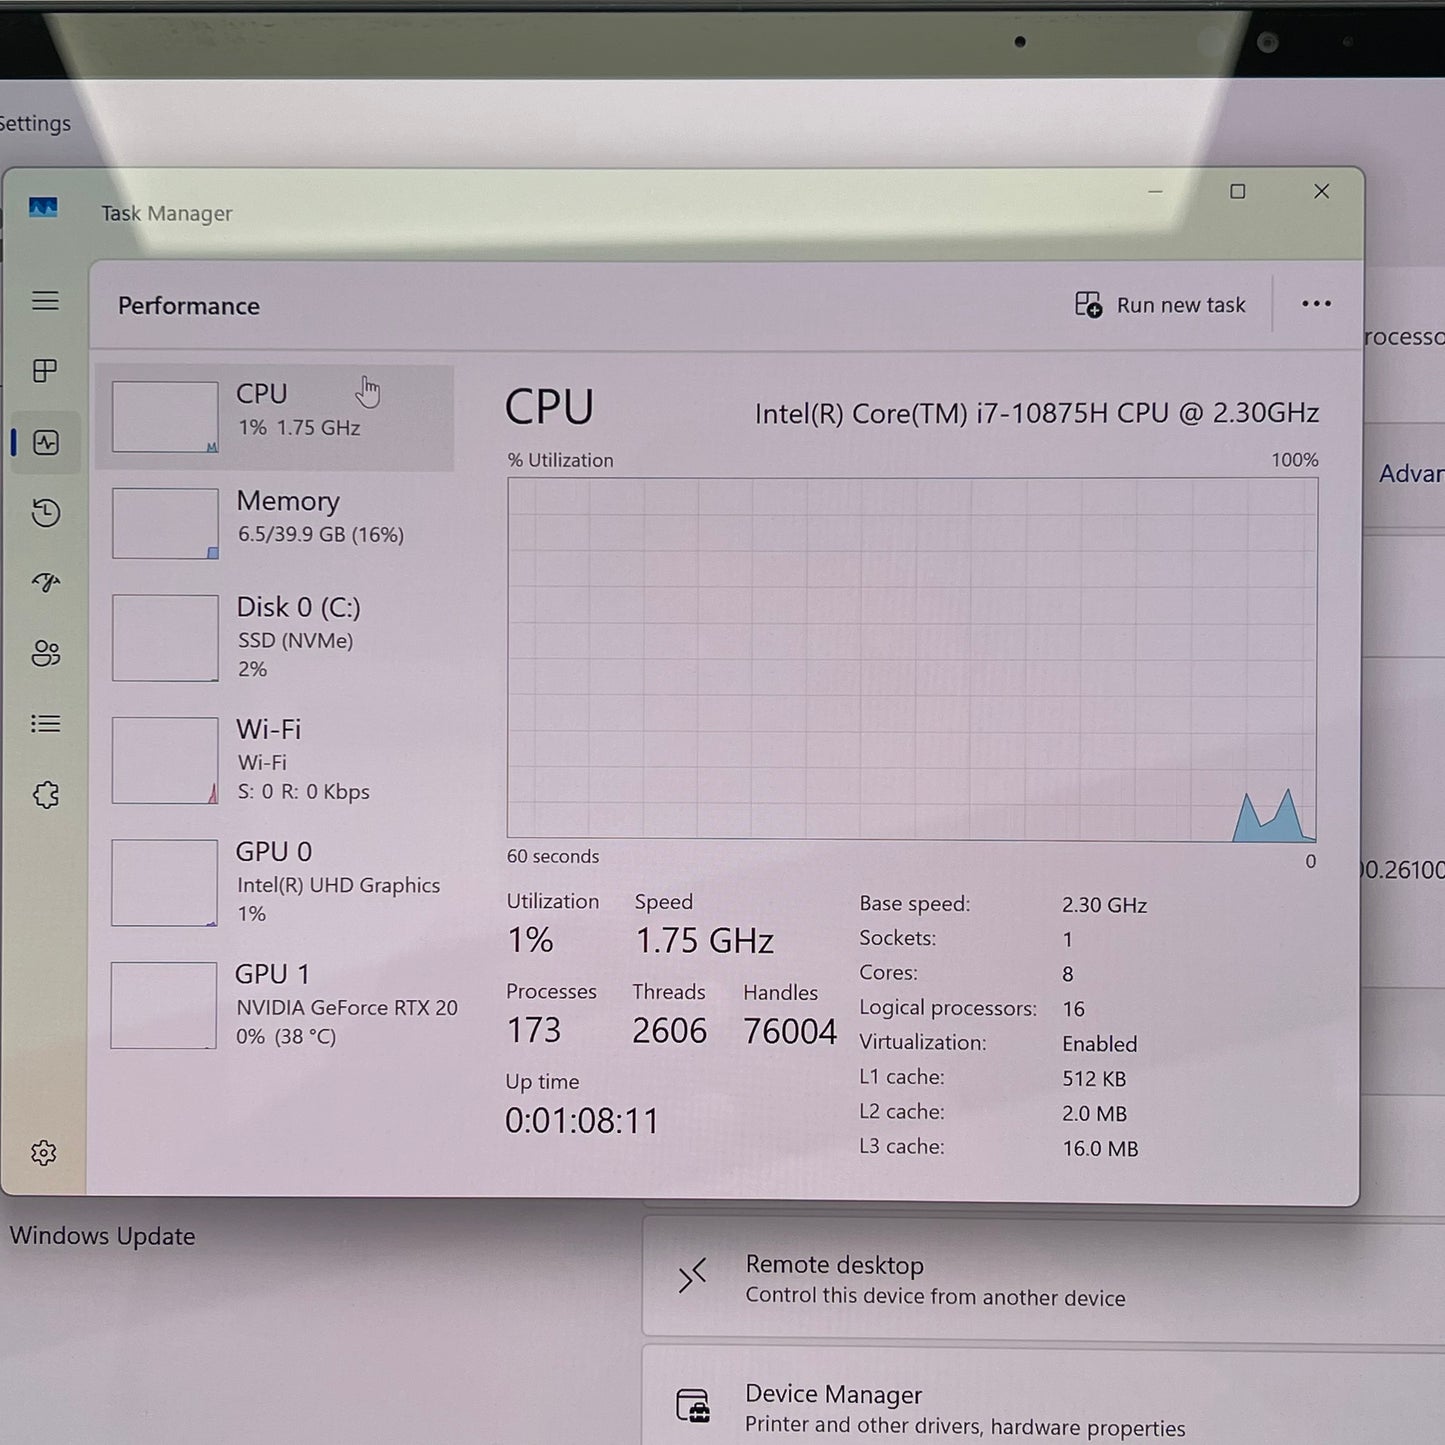Open the Services page puzzle icon
1445x1445 pixels.
tap(46, 795)
